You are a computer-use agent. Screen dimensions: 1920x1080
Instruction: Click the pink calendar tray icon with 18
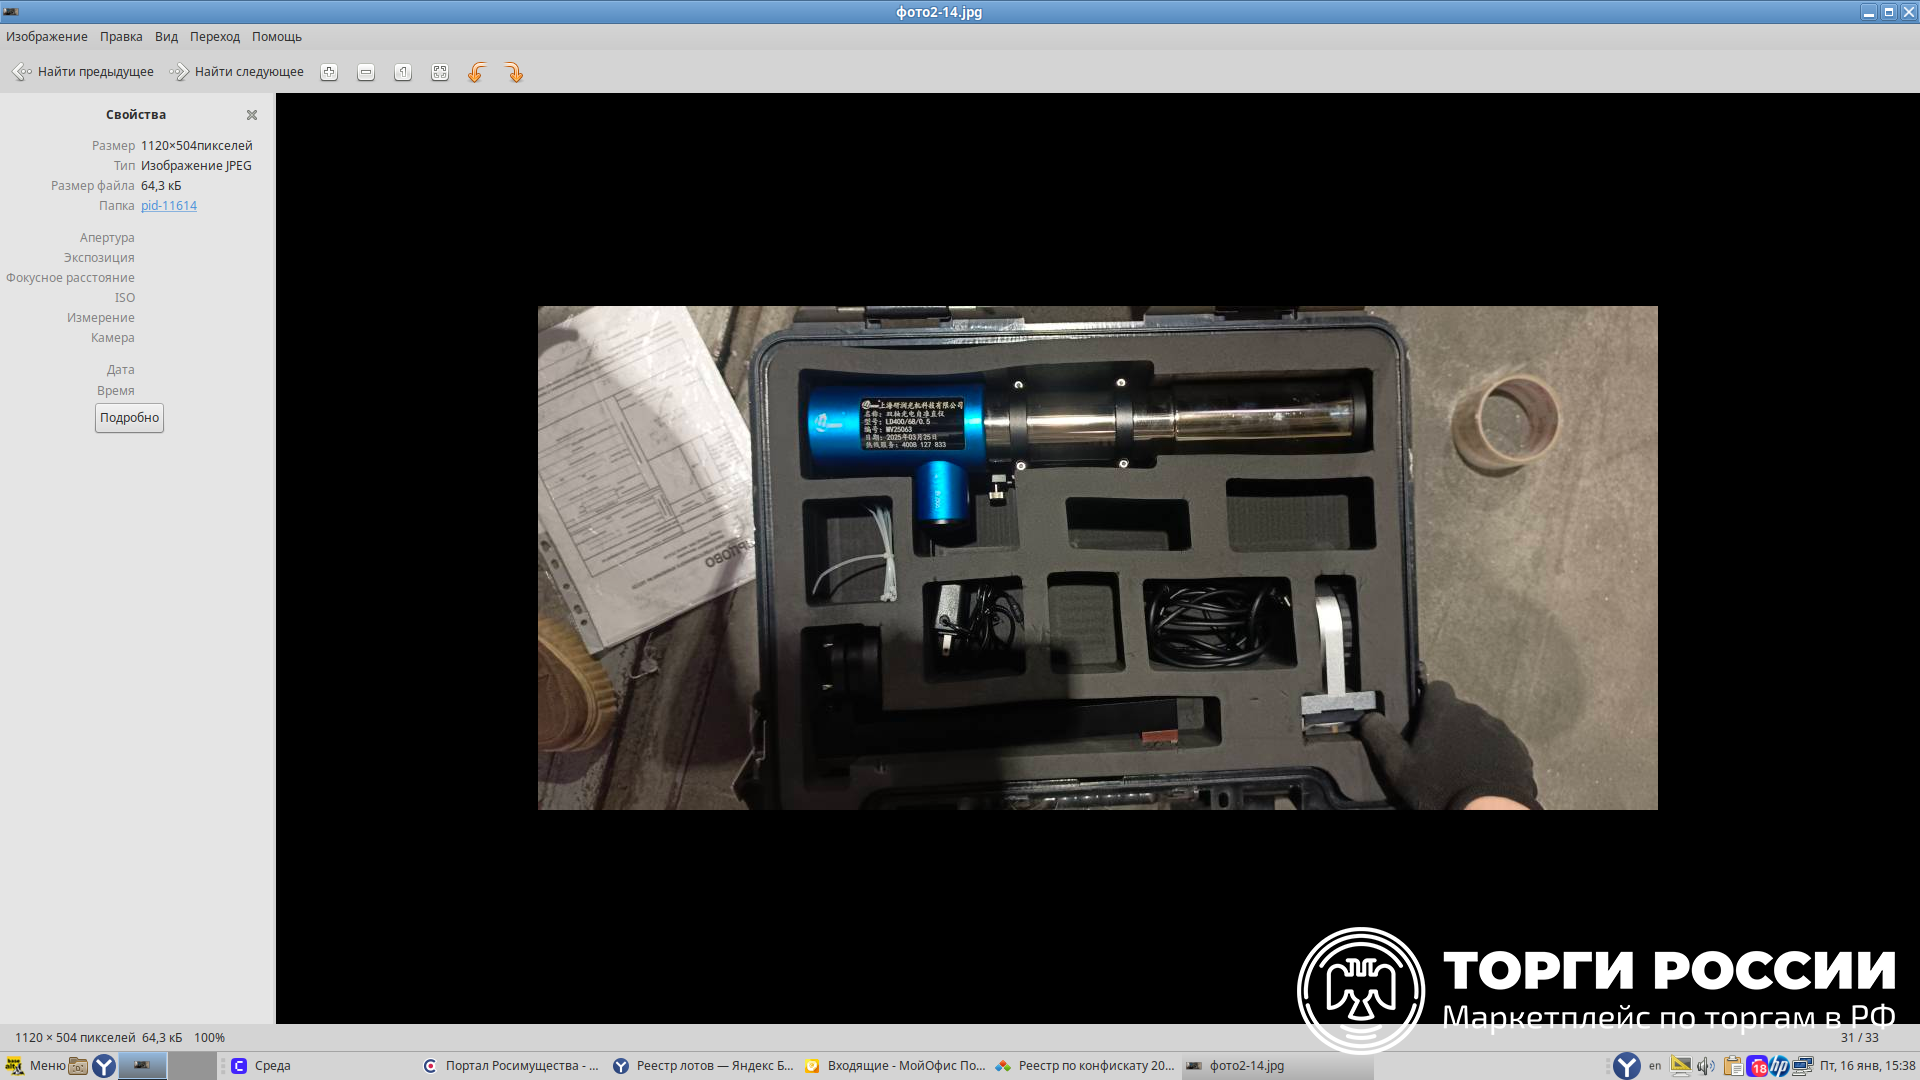[x=1757, y=1066]
